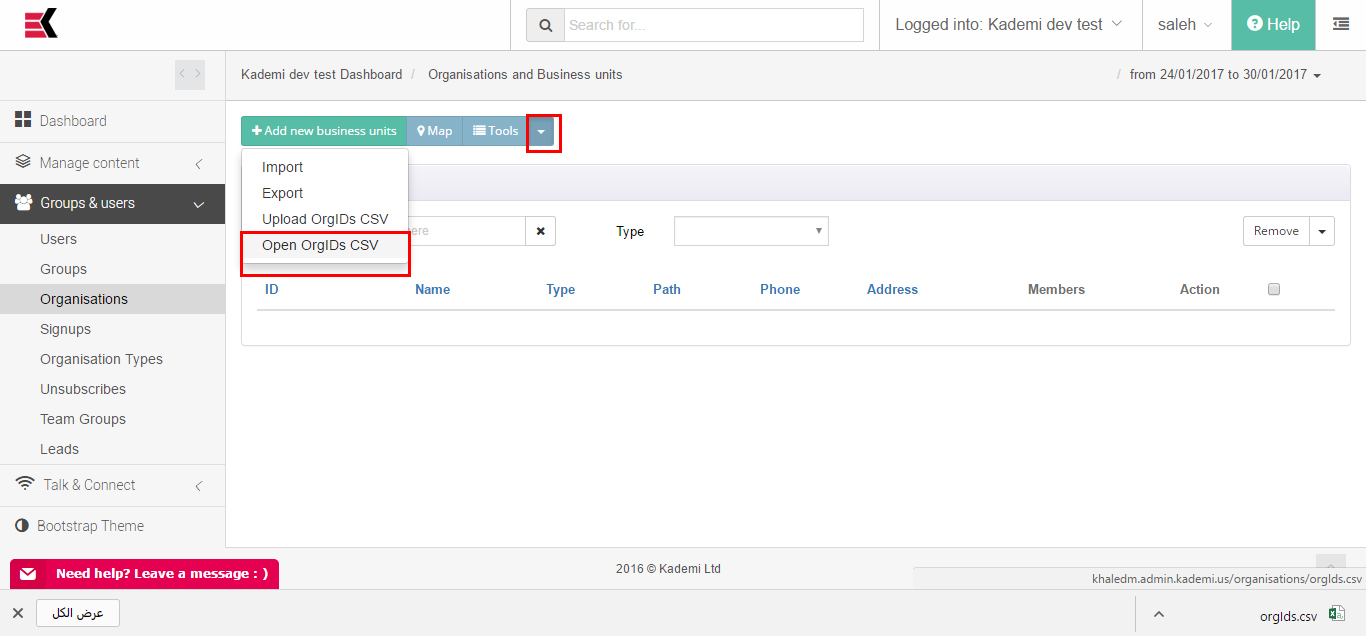Screen dimensions: 1366x636
Task: Click the Tools button
Action: (x=496, y=131)
